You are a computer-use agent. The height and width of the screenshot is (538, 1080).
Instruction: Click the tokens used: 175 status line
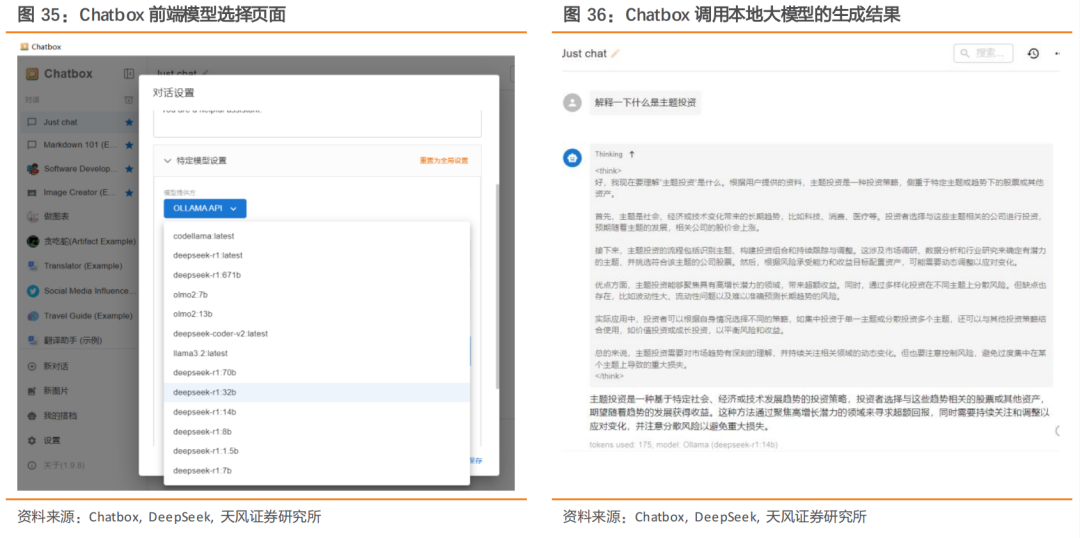click(683, 444)
